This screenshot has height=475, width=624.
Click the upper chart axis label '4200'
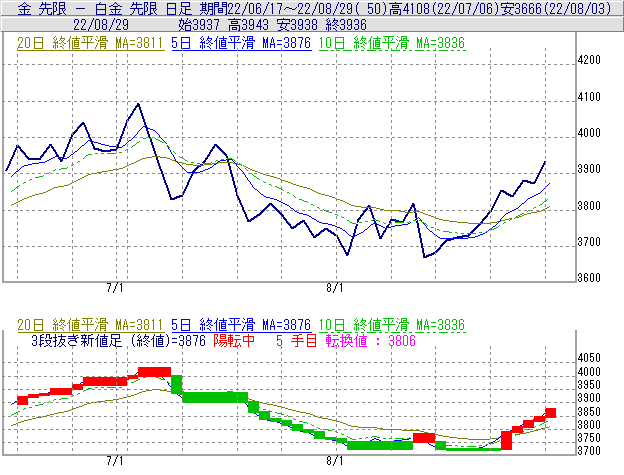(589, 60)
